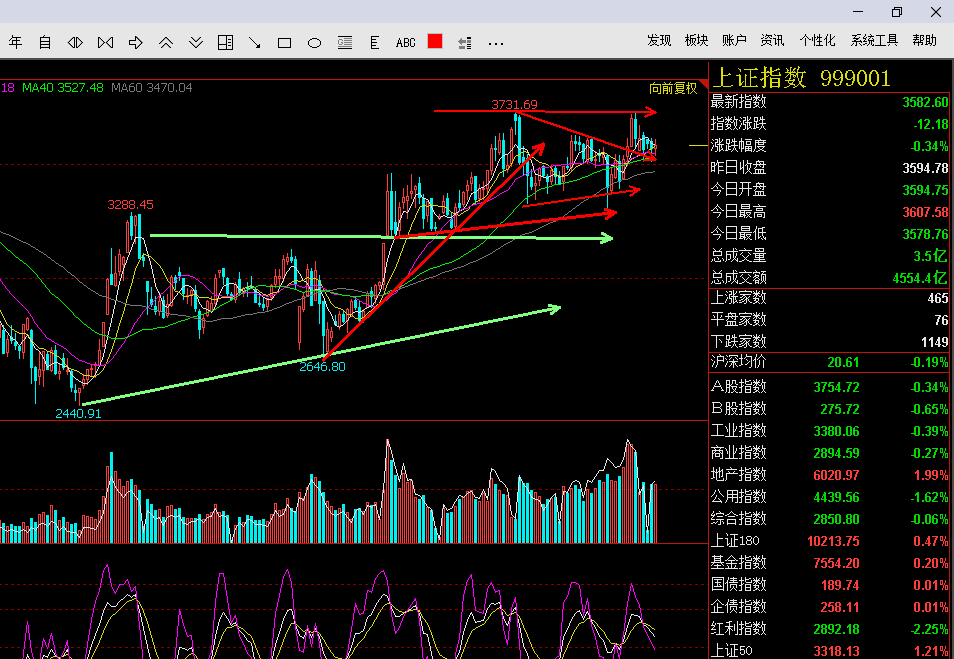Click the right arrow toolbar icon

point(136,43)
